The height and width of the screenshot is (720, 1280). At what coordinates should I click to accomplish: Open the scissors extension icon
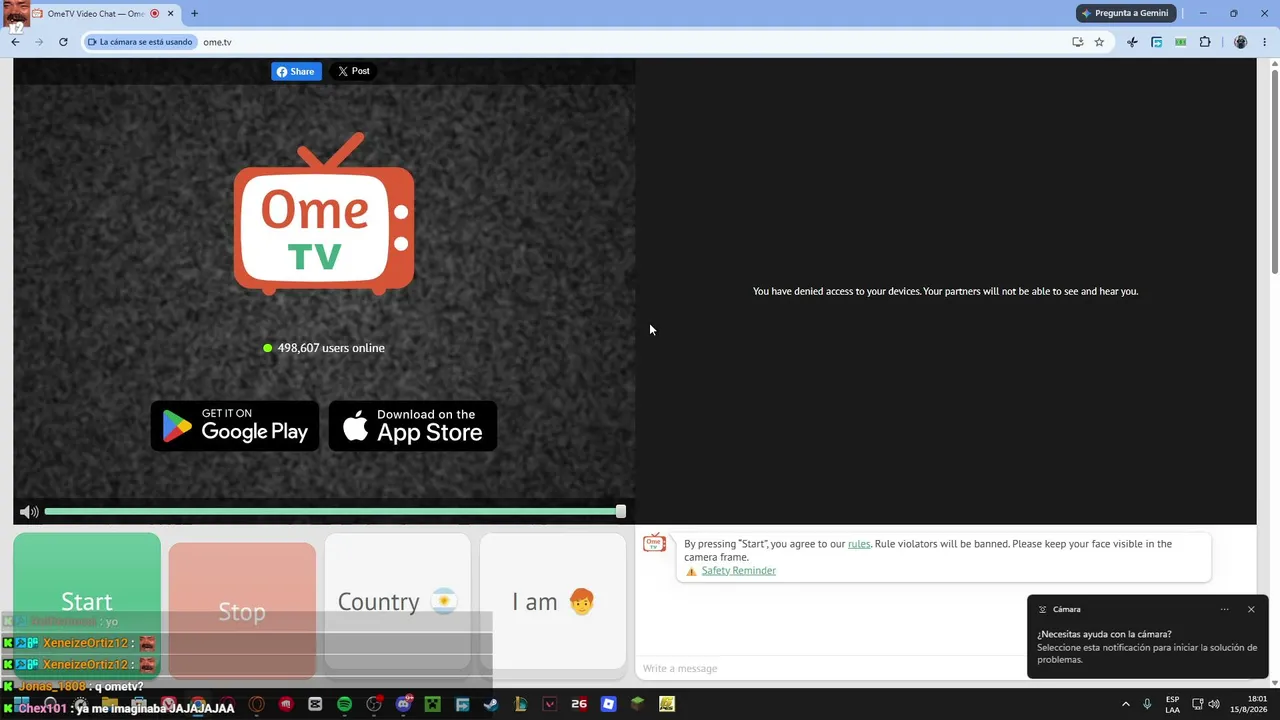1132,42
